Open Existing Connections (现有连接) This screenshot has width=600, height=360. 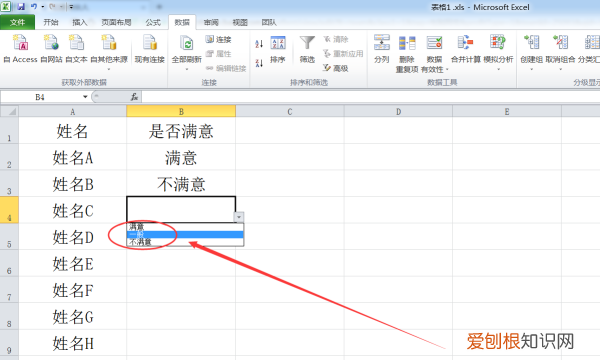pyautogui.click(x=150, y=48)
